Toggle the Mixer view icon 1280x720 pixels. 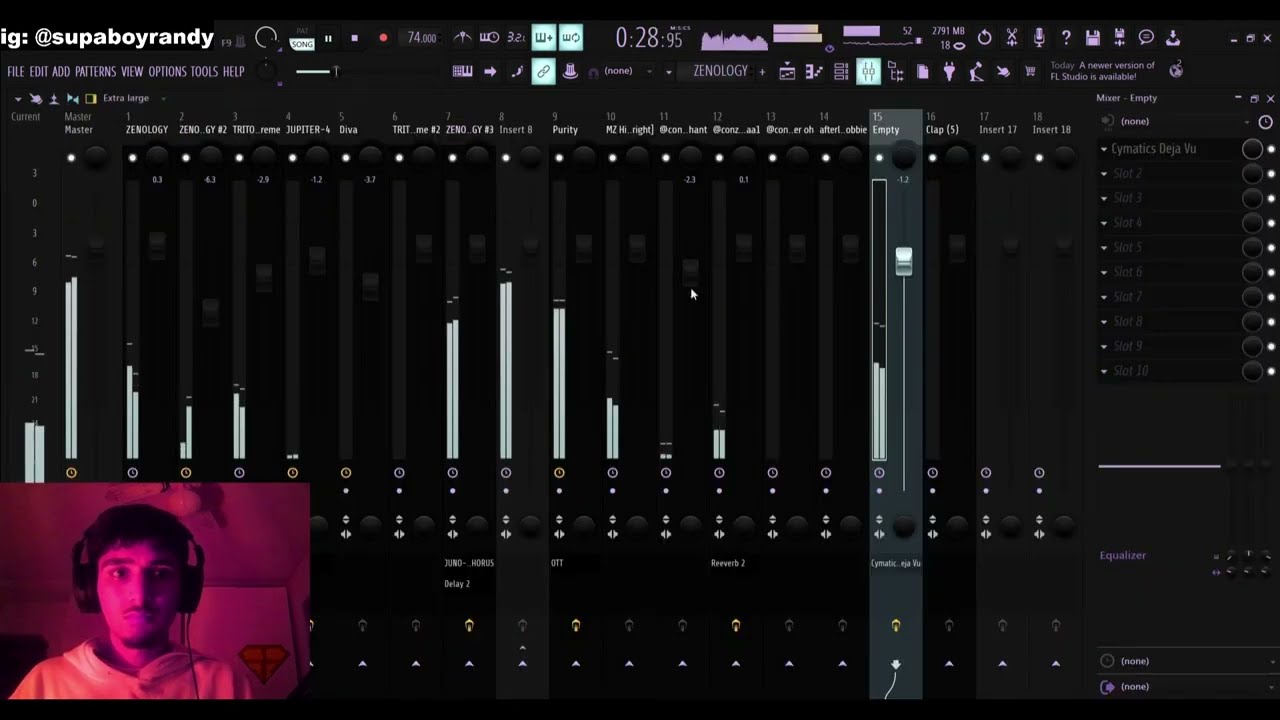pyautogui.click(x=868, y=71)
